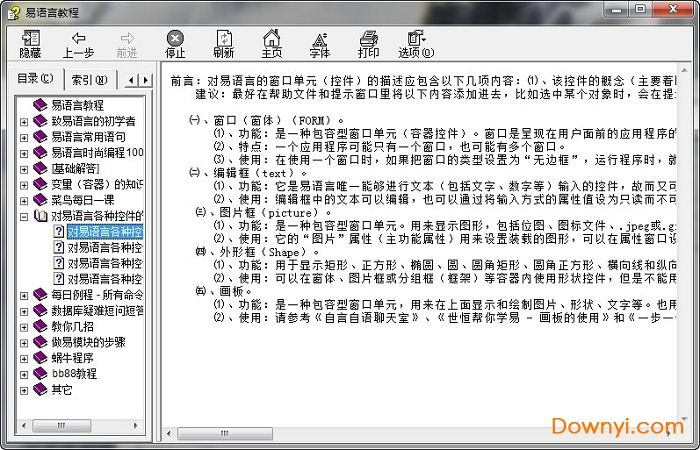
Task: Click the ㈡、编辑框（text） heading
Action: [249, 173]
